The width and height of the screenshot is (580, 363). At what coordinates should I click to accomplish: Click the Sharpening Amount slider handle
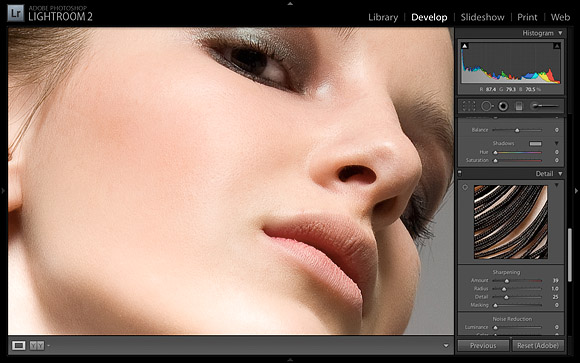(x=507, y=281)
